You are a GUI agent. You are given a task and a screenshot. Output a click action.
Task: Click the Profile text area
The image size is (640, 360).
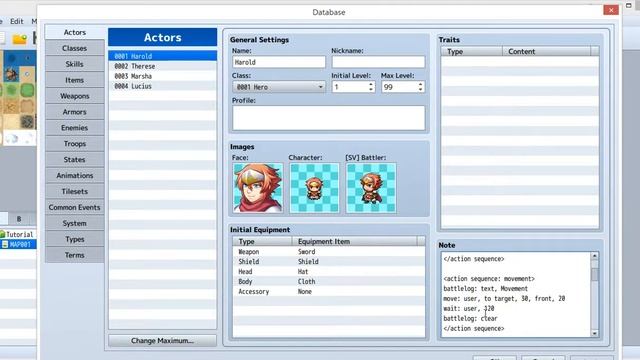329,118
